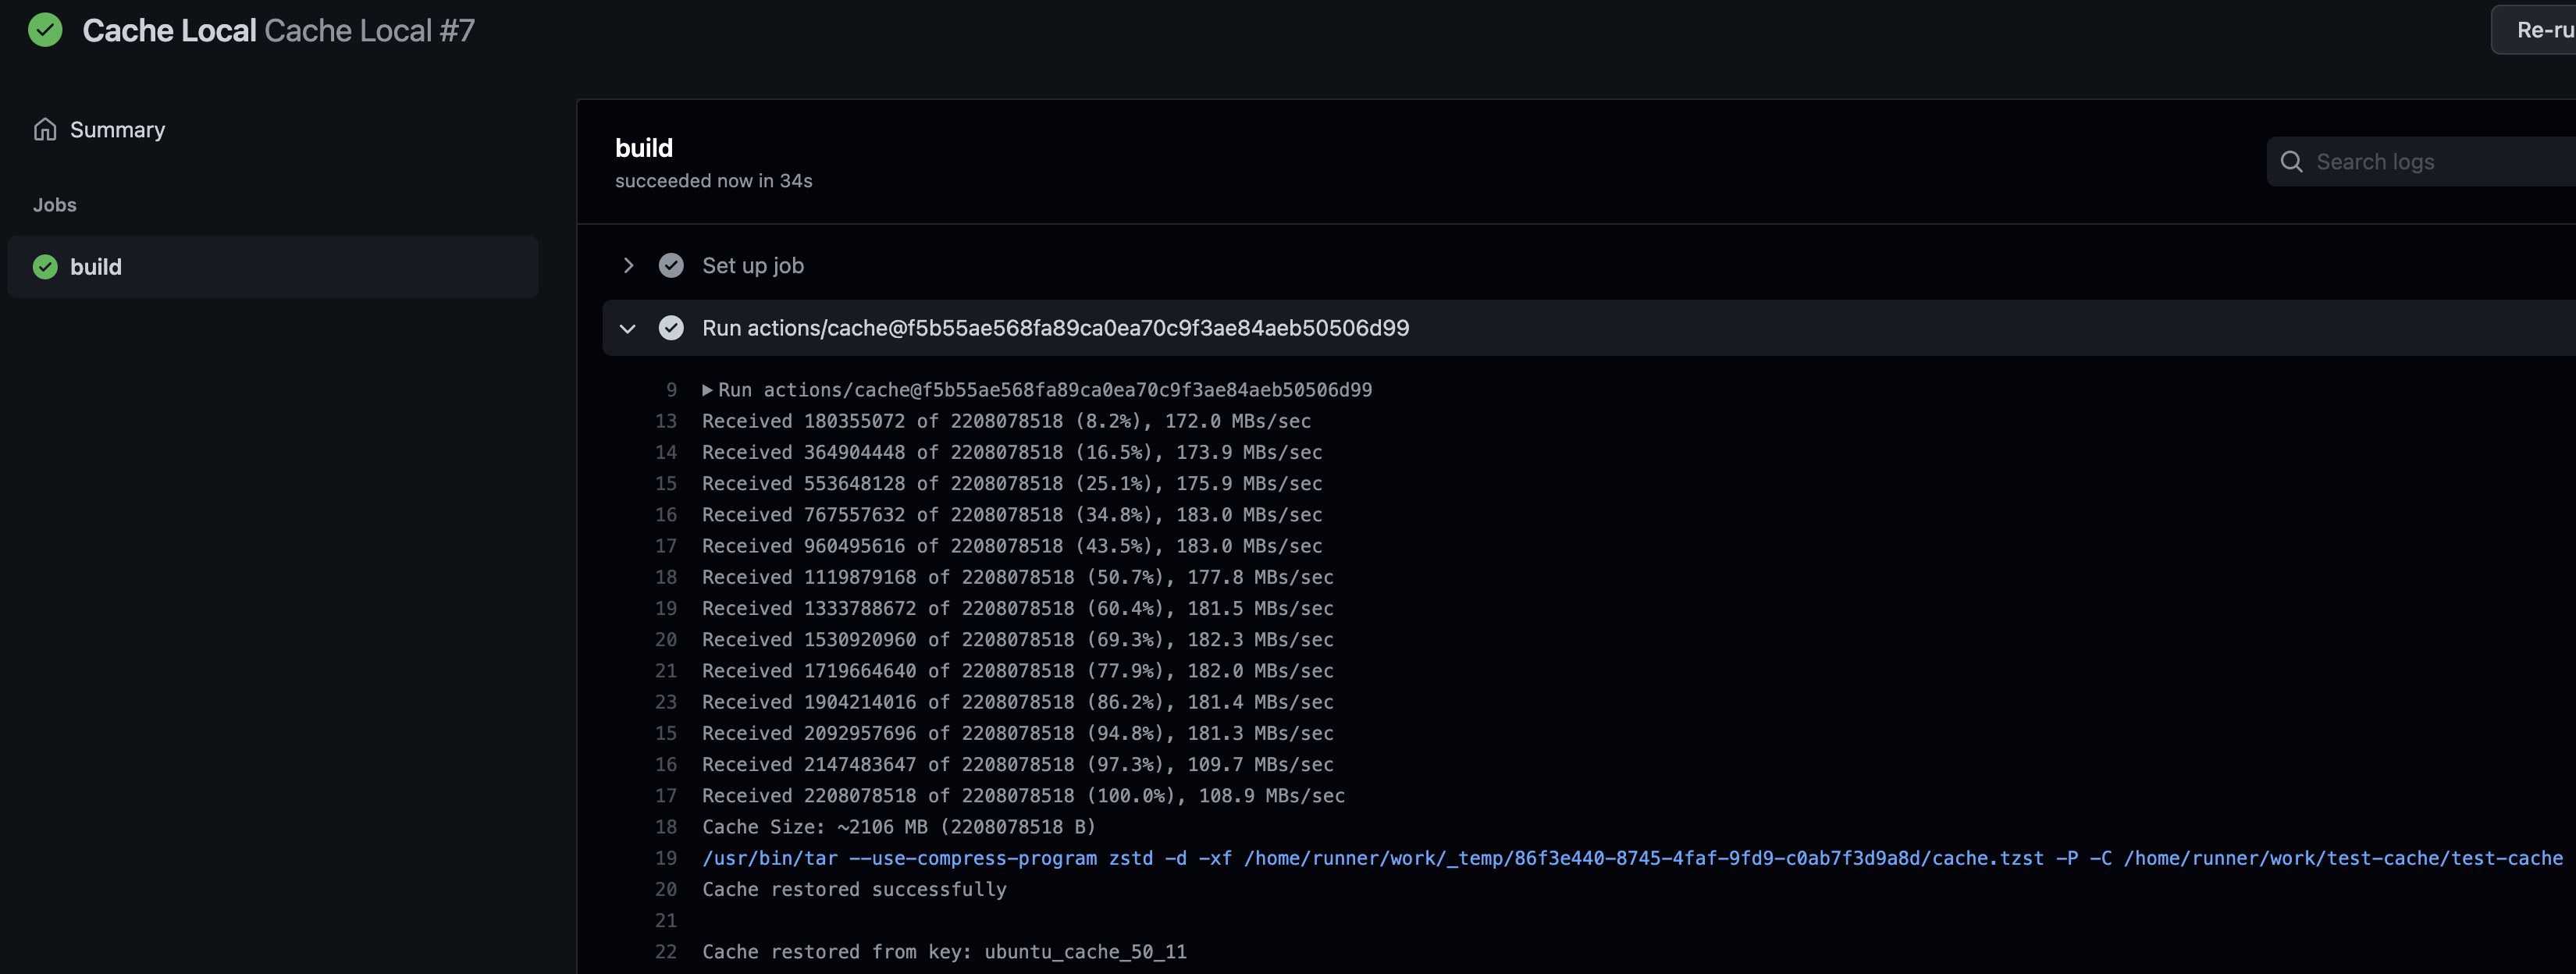The width and height of the screenshot is (2576, 974).
Task: Click the Cache Local workflow title link
Action: tap(169, 30)
